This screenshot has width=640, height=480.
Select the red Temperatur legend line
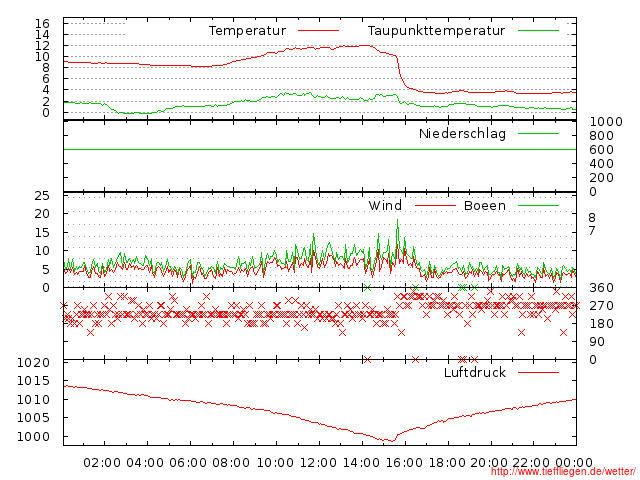[318, 31]
